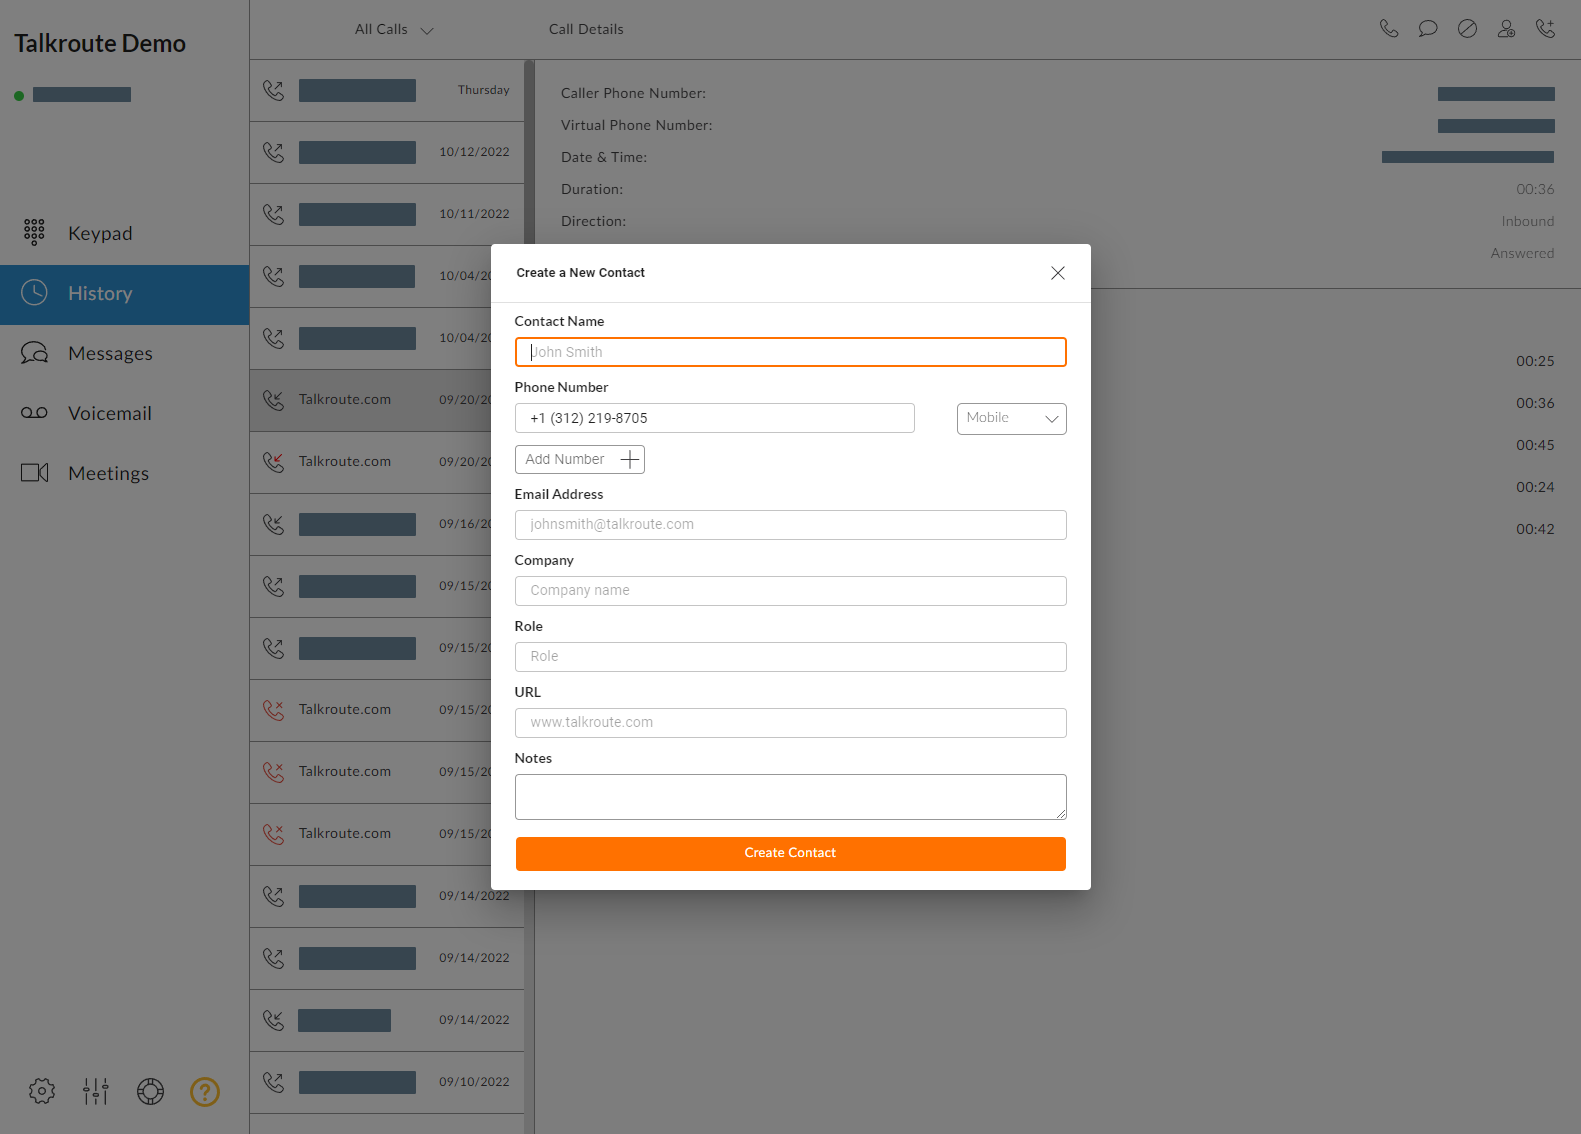Screen dimensions: 1581x1134
Task: Select the 10/12/2022 call entry
Action: point(387,153)
